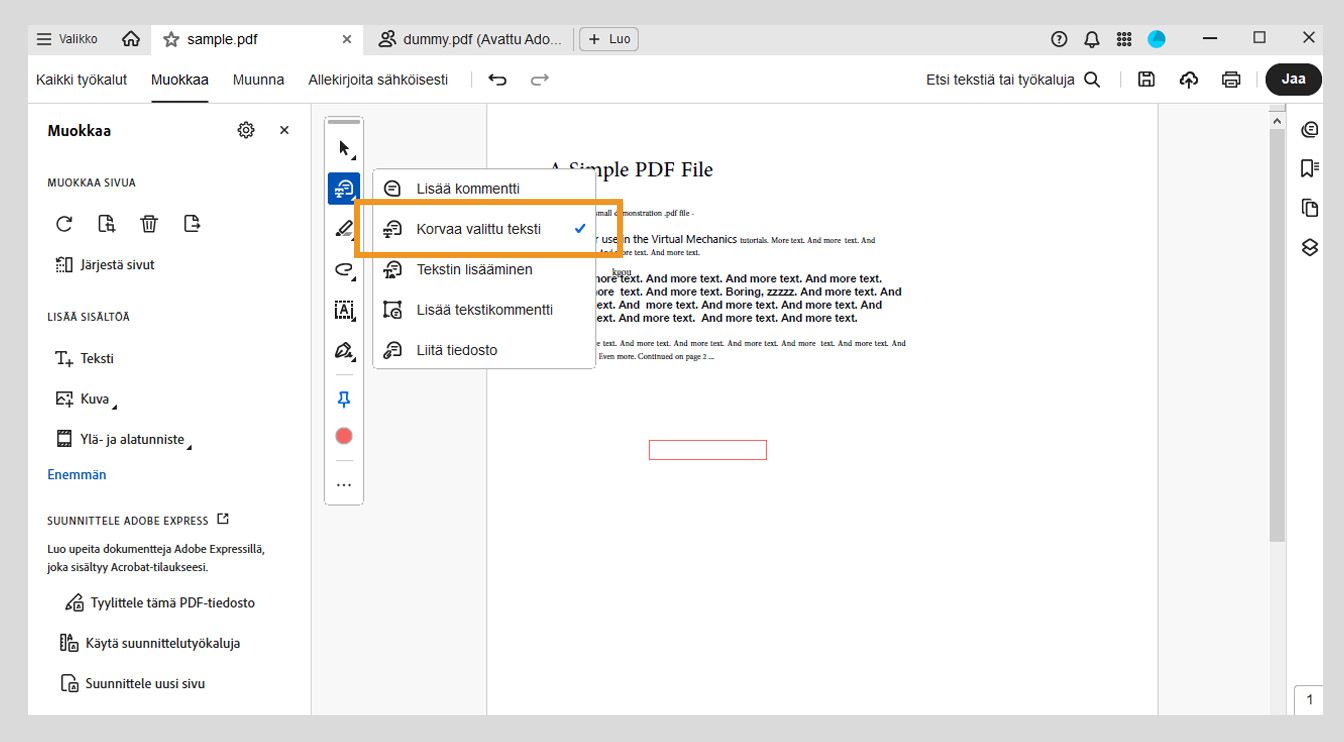Choose Suunnittele uusi sivu
This screenshot has width=1344, height=742.
133,684
